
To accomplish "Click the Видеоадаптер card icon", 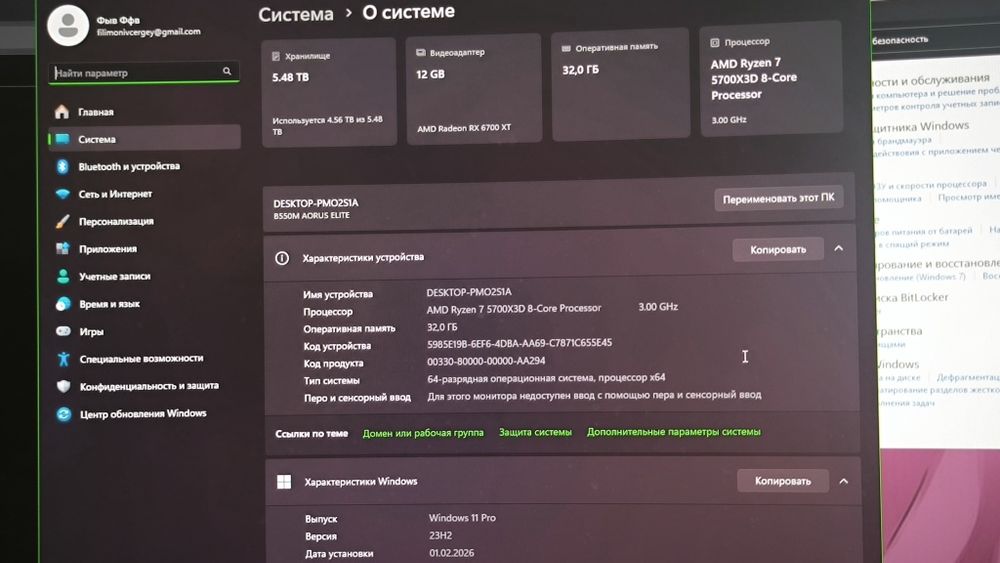I will (x=421, y=53).
